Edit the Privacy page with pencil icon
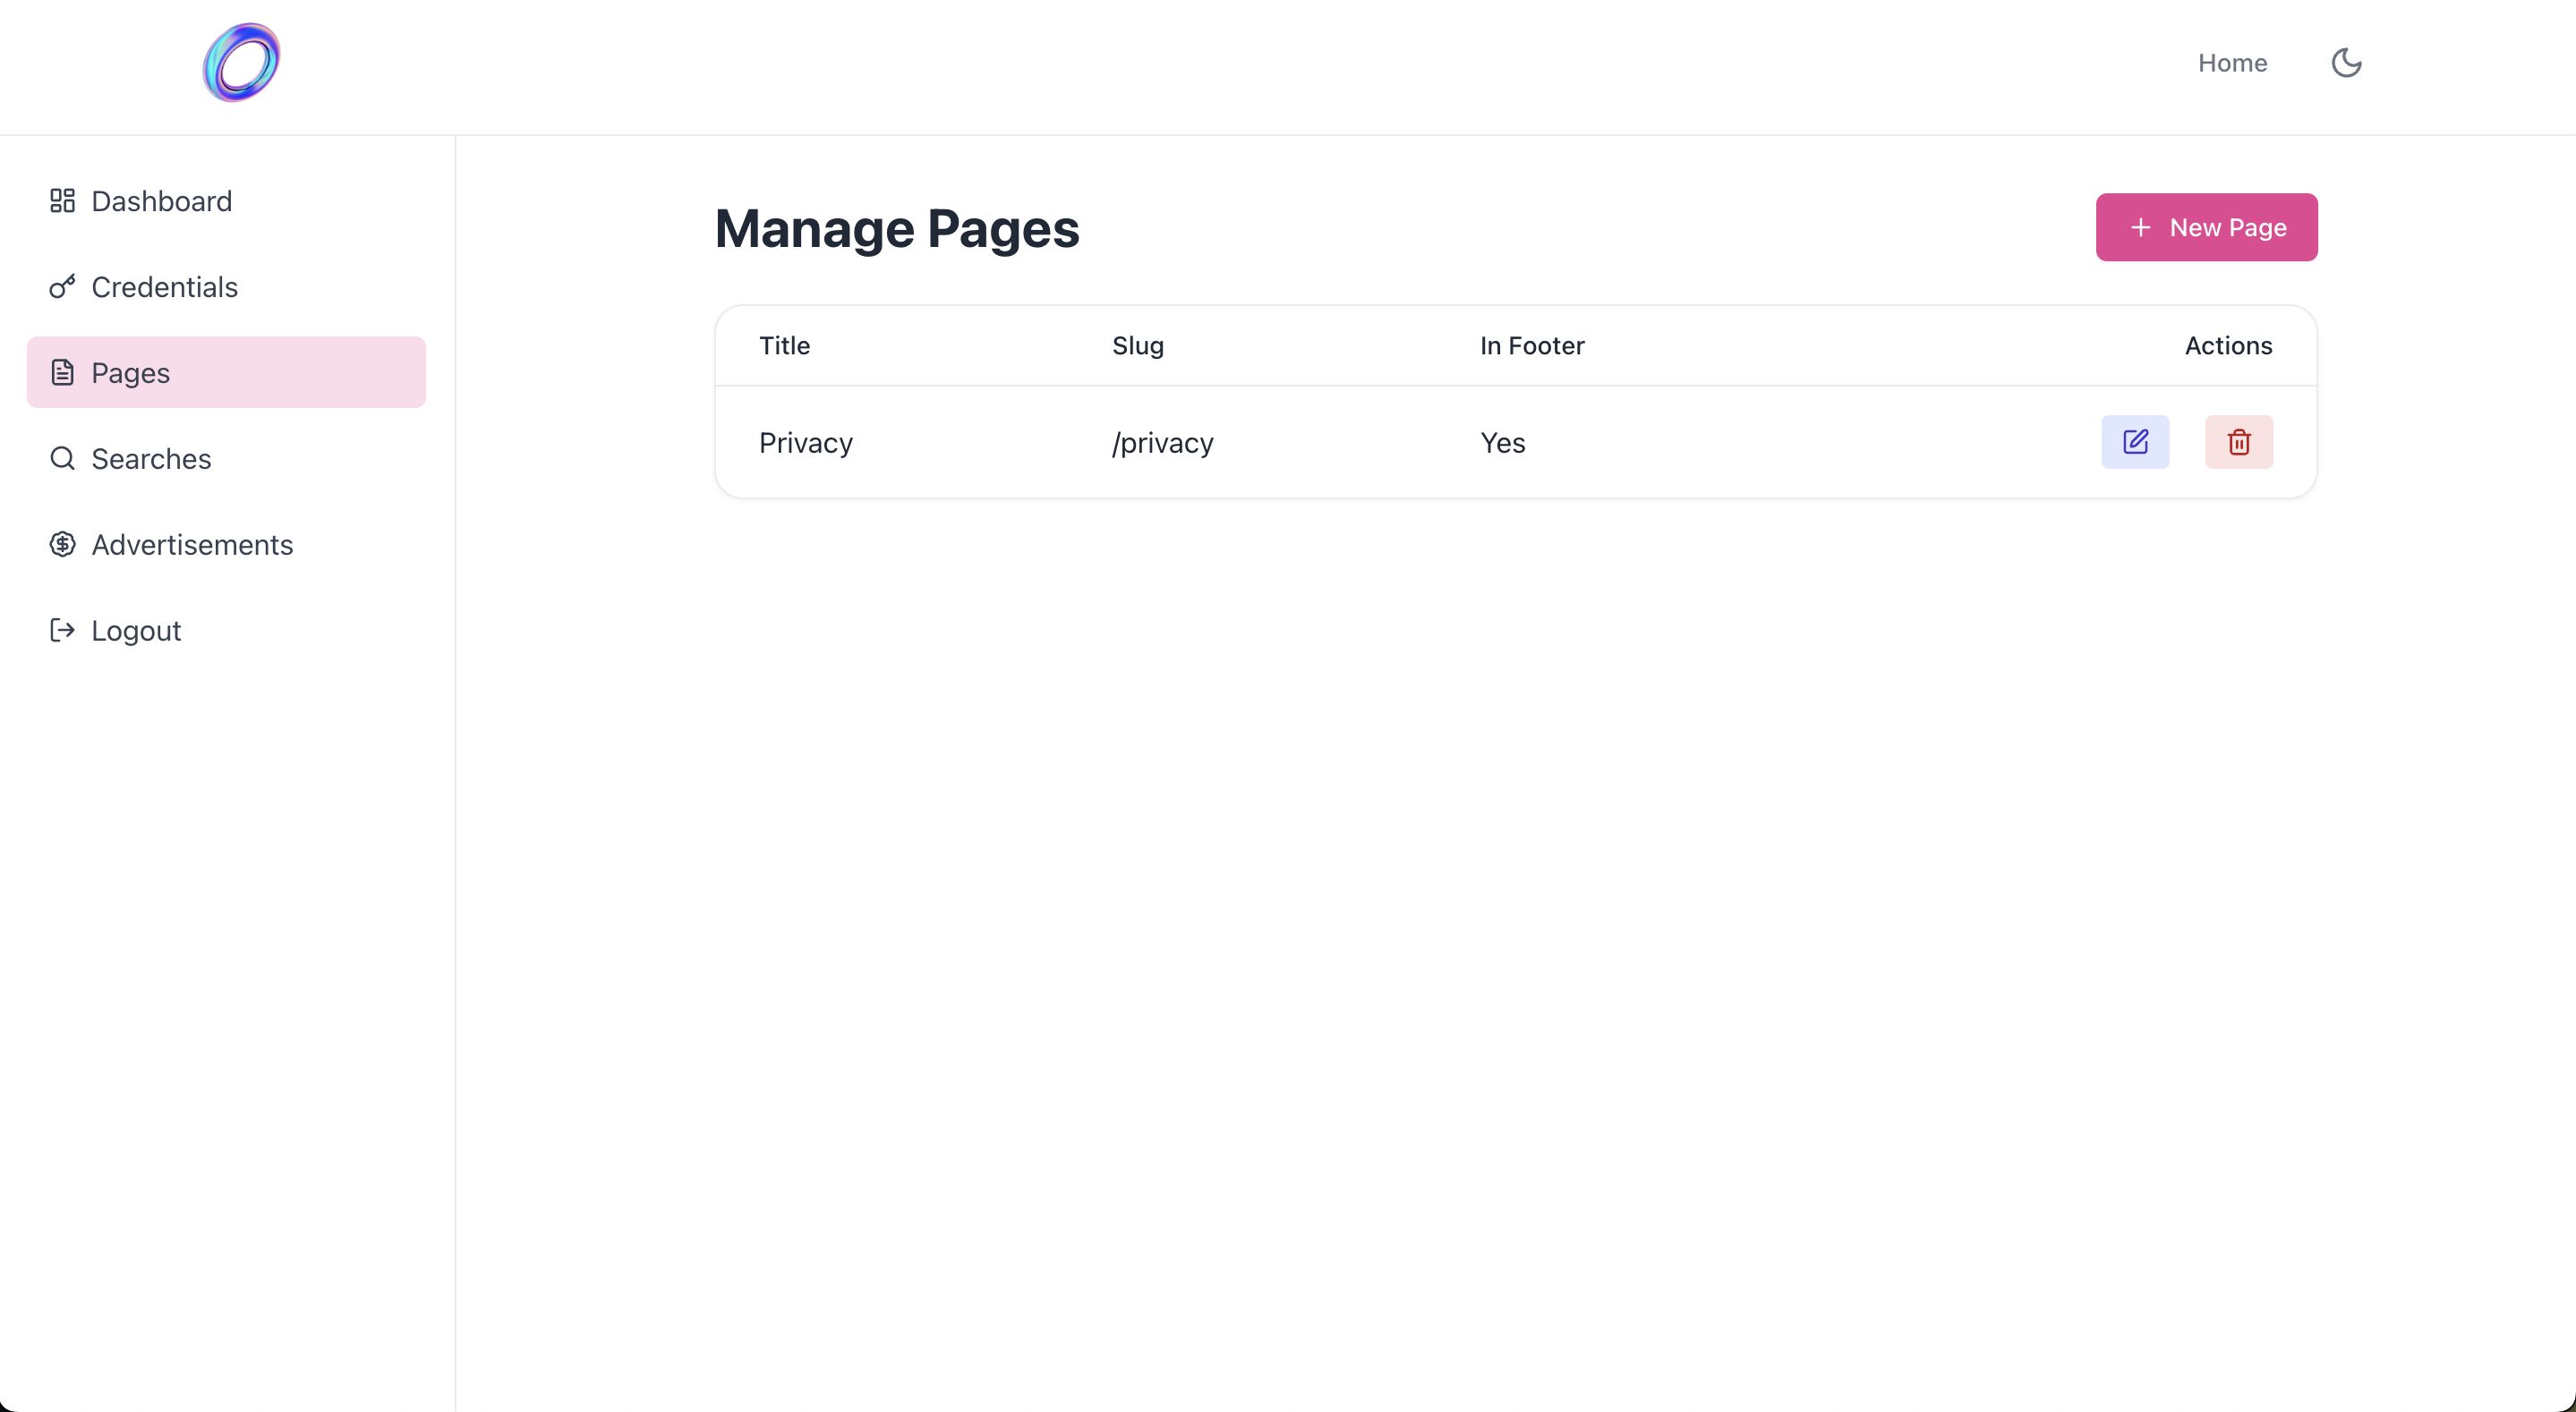 click(x=2135, y=442)
